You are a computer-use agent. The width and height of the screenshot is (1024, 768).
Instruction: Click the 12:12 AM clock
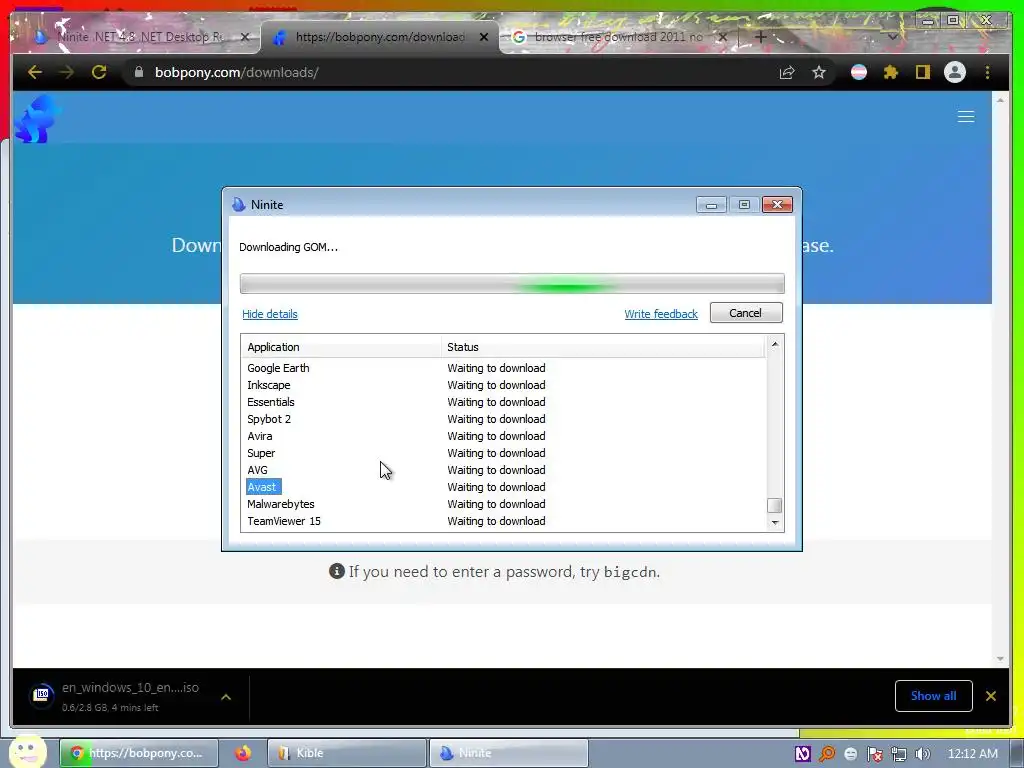pyautogui.click(x=972, y=754)
